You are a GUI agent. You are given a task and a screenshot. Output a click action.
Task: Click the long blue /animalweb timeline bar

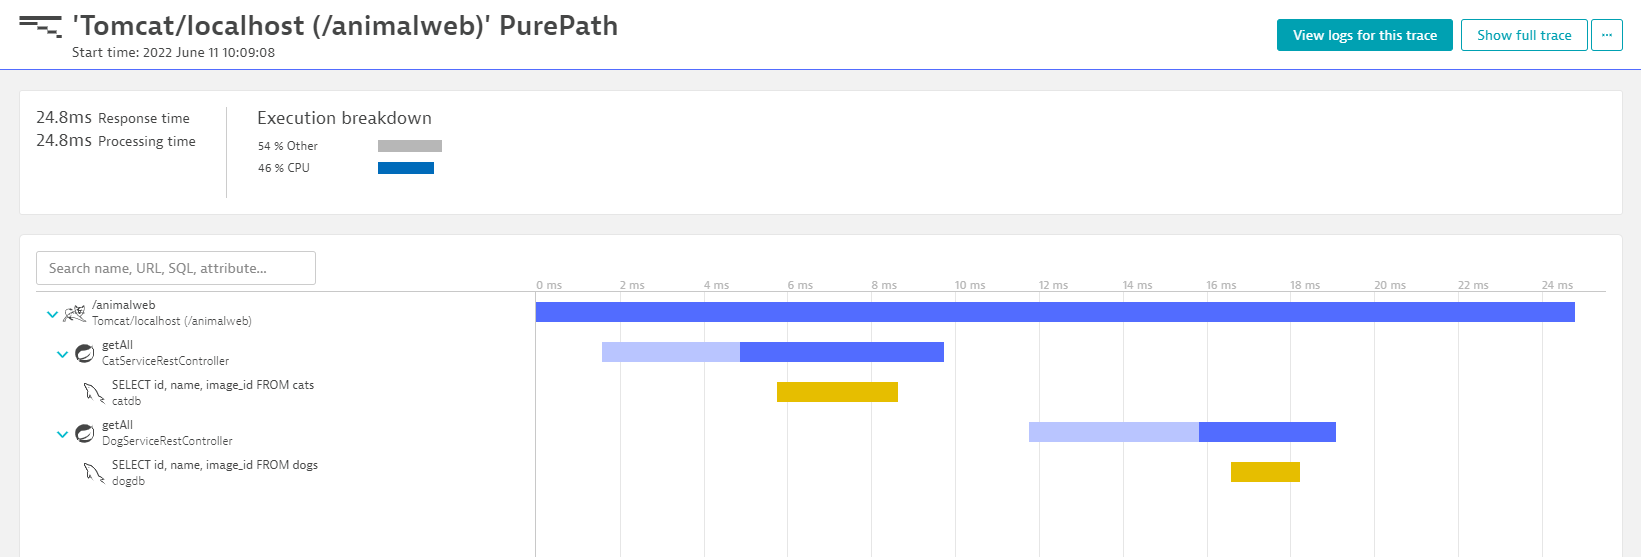1055,312
